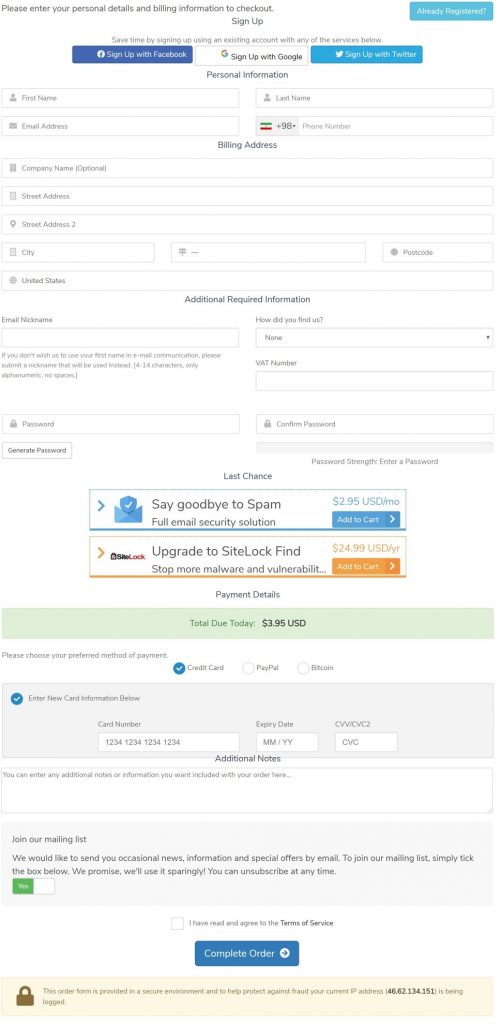Click the email shield icon in spam offer
This screenshot has height=1024, width=501.
point(128,509)
